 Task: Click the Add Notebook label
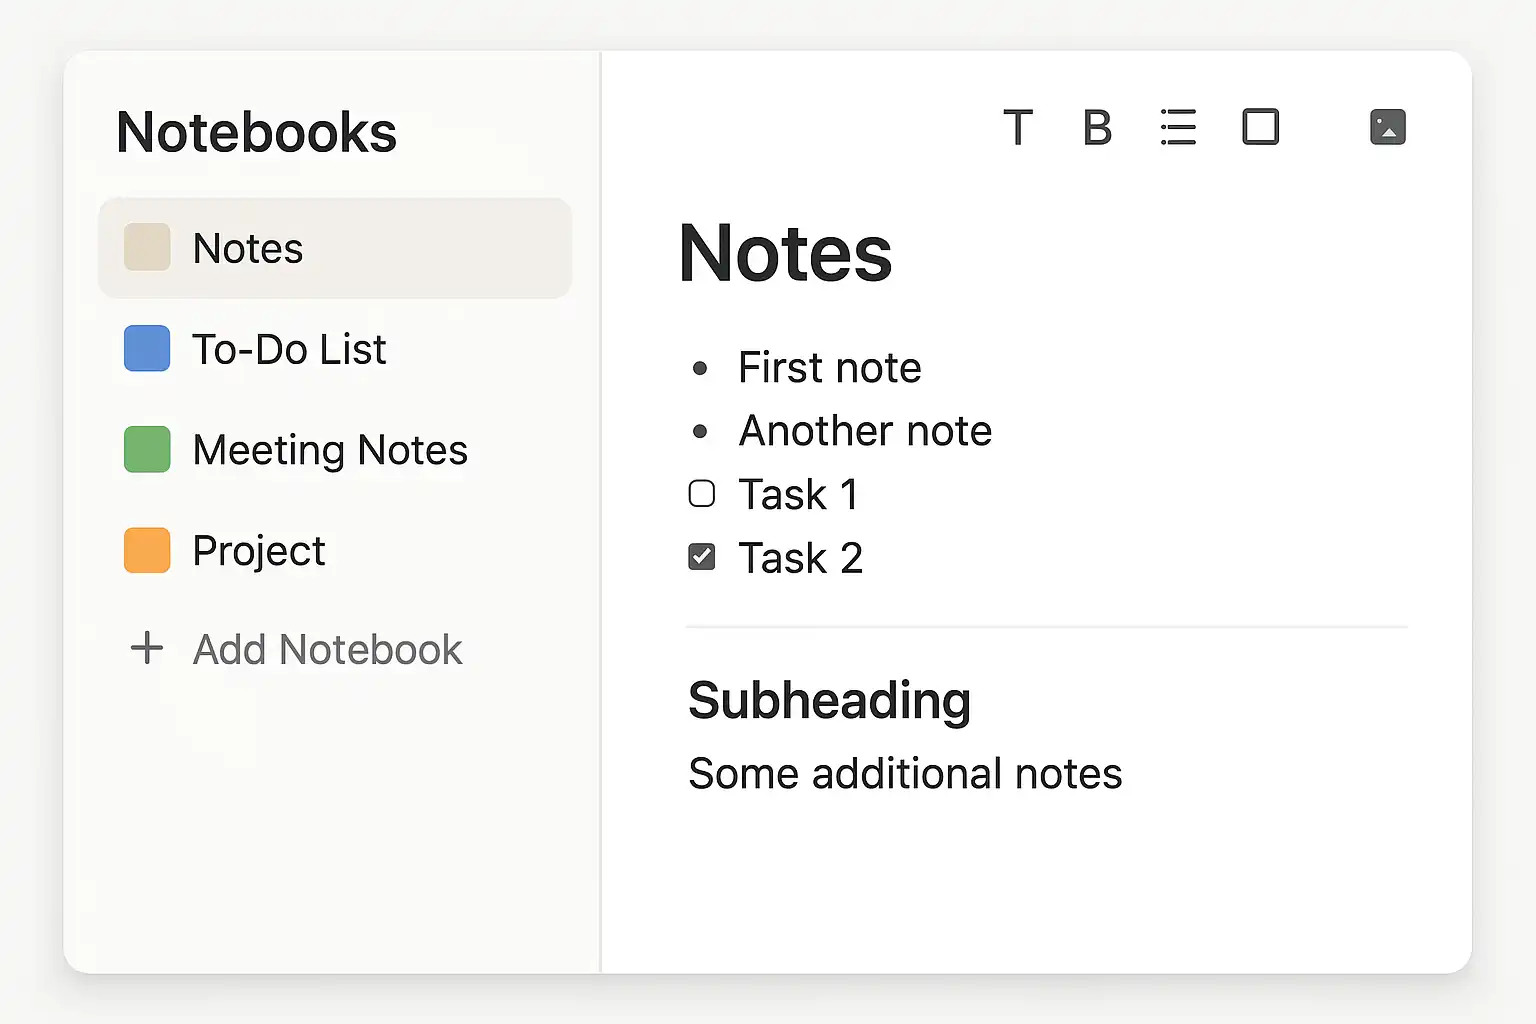[327, 650]
